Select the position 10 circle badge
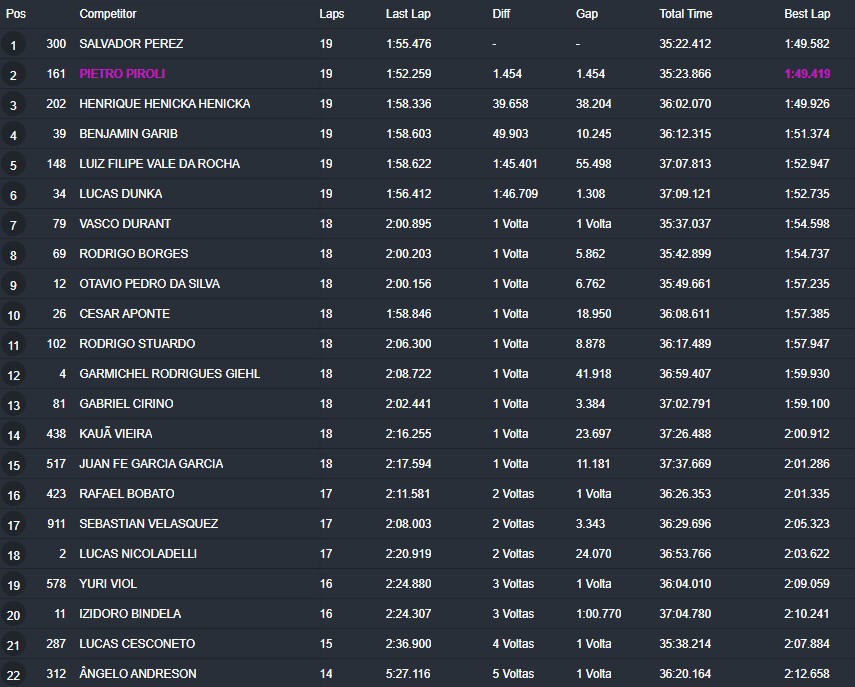The height and width of the screenshot is (687, 855). coord(13,315)
